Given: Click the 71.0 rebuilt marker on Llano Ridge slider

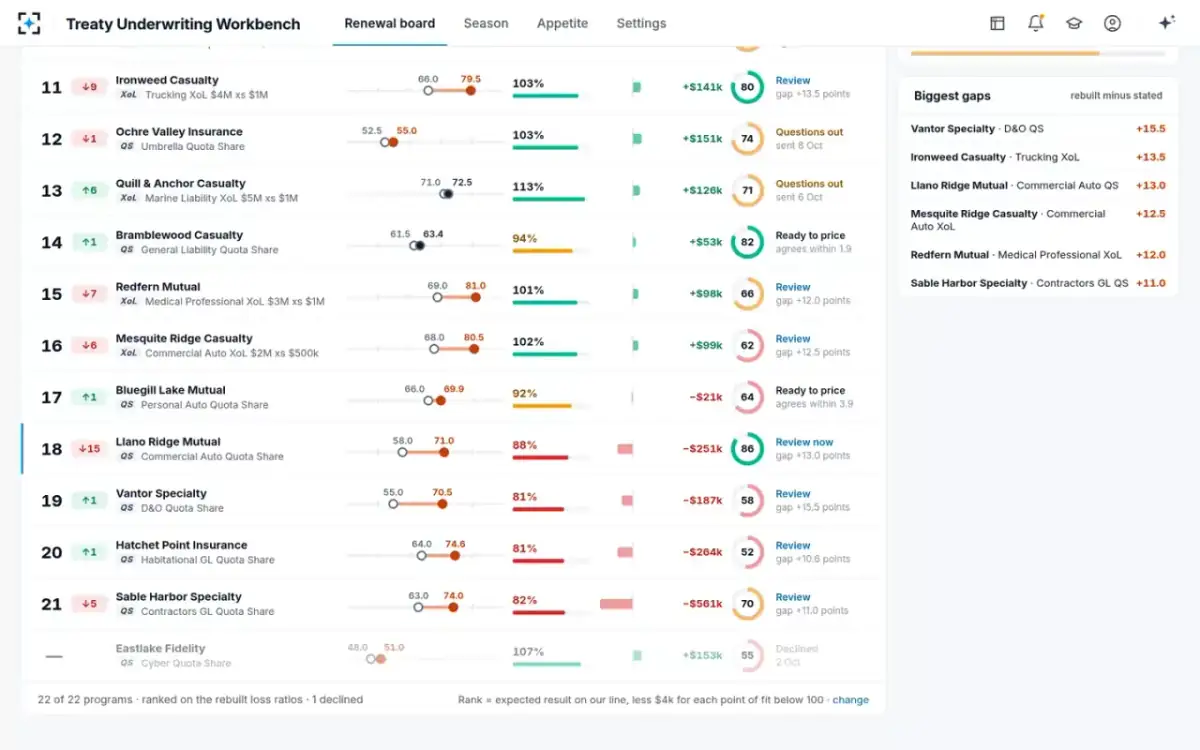Looking at the screenshot, I should point(444,452).
